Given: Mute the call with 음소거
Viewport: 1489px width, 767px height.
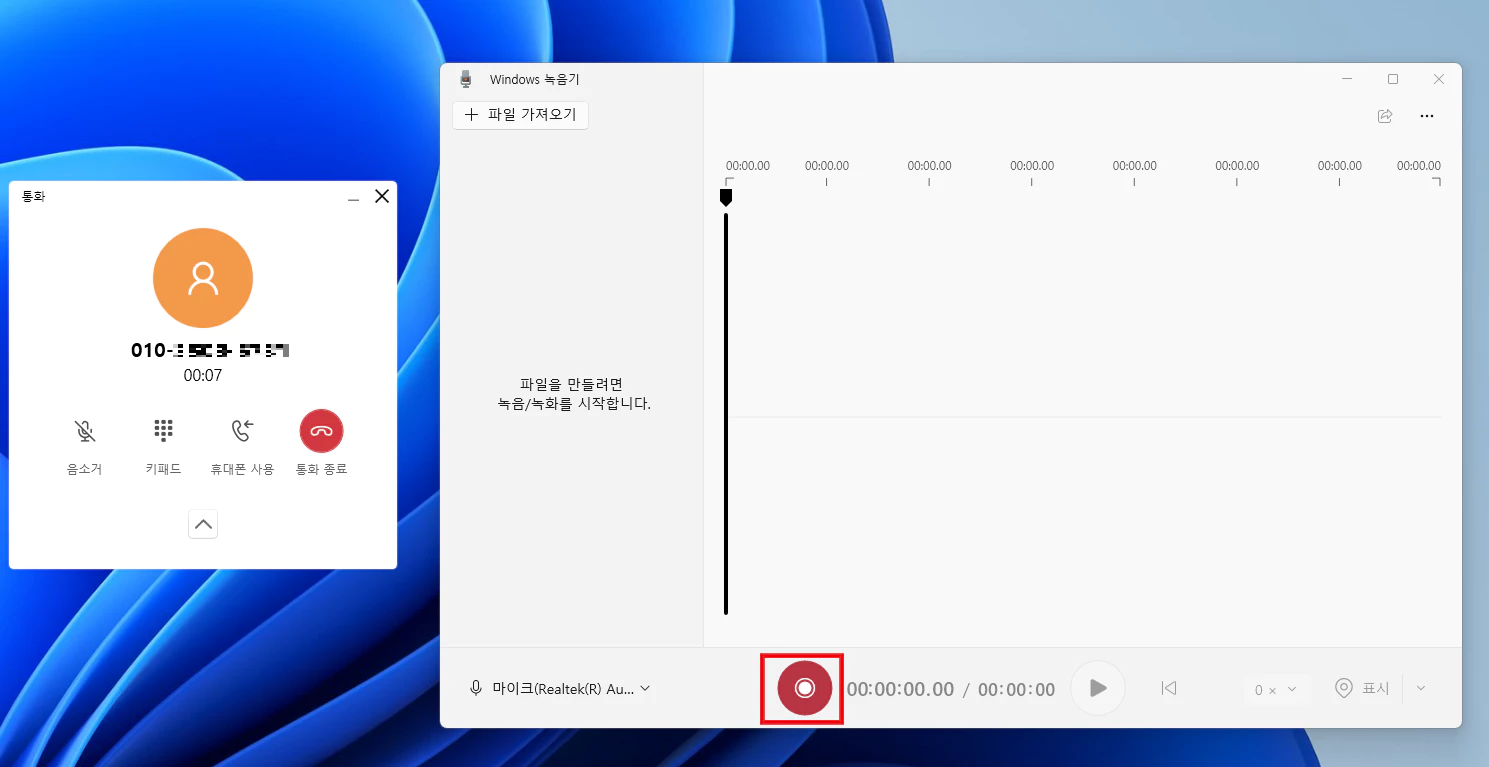Looking at the screenshot, I should tap(85, 445).
